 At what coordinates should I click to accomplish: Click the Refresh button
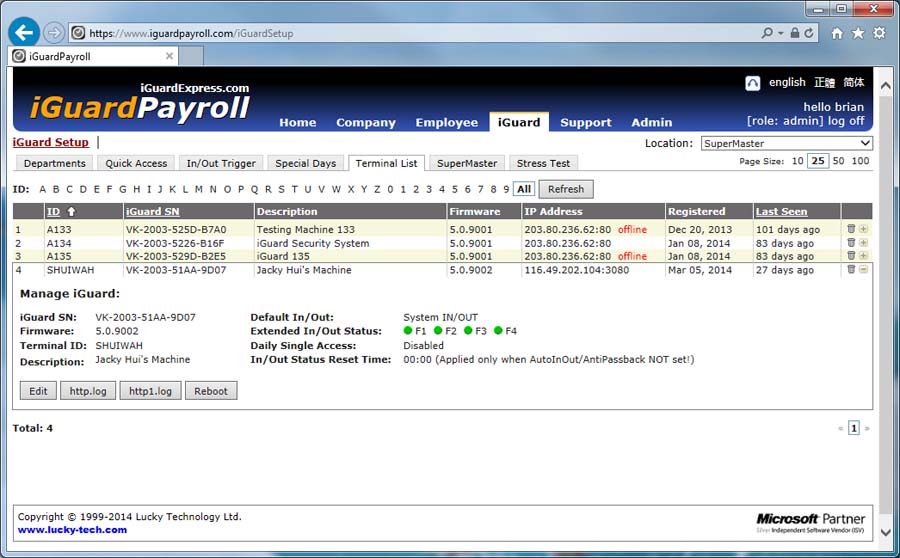coord(565,189)
